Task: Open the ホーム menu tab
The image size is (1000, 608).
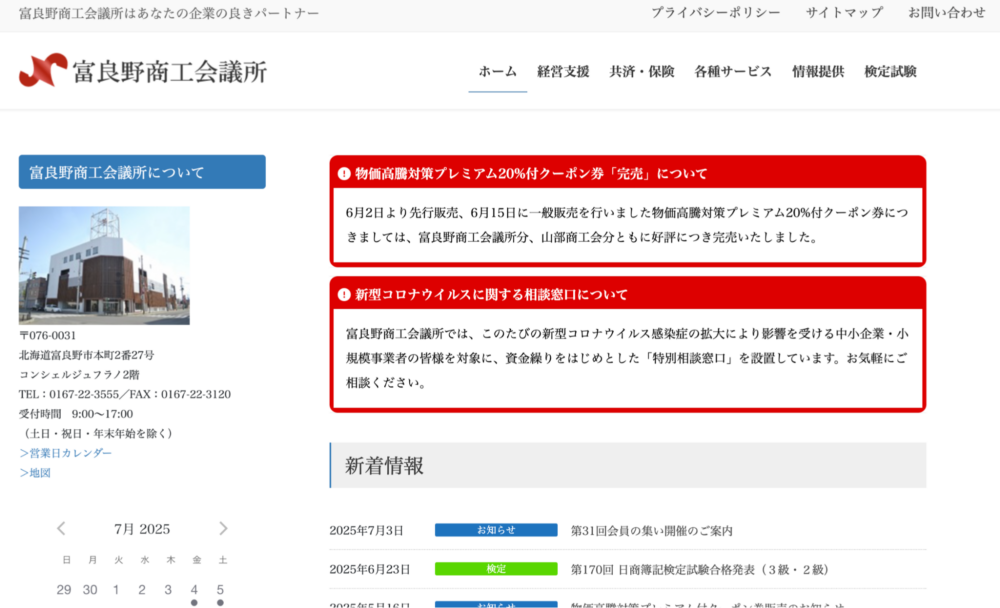Action: 497,72
